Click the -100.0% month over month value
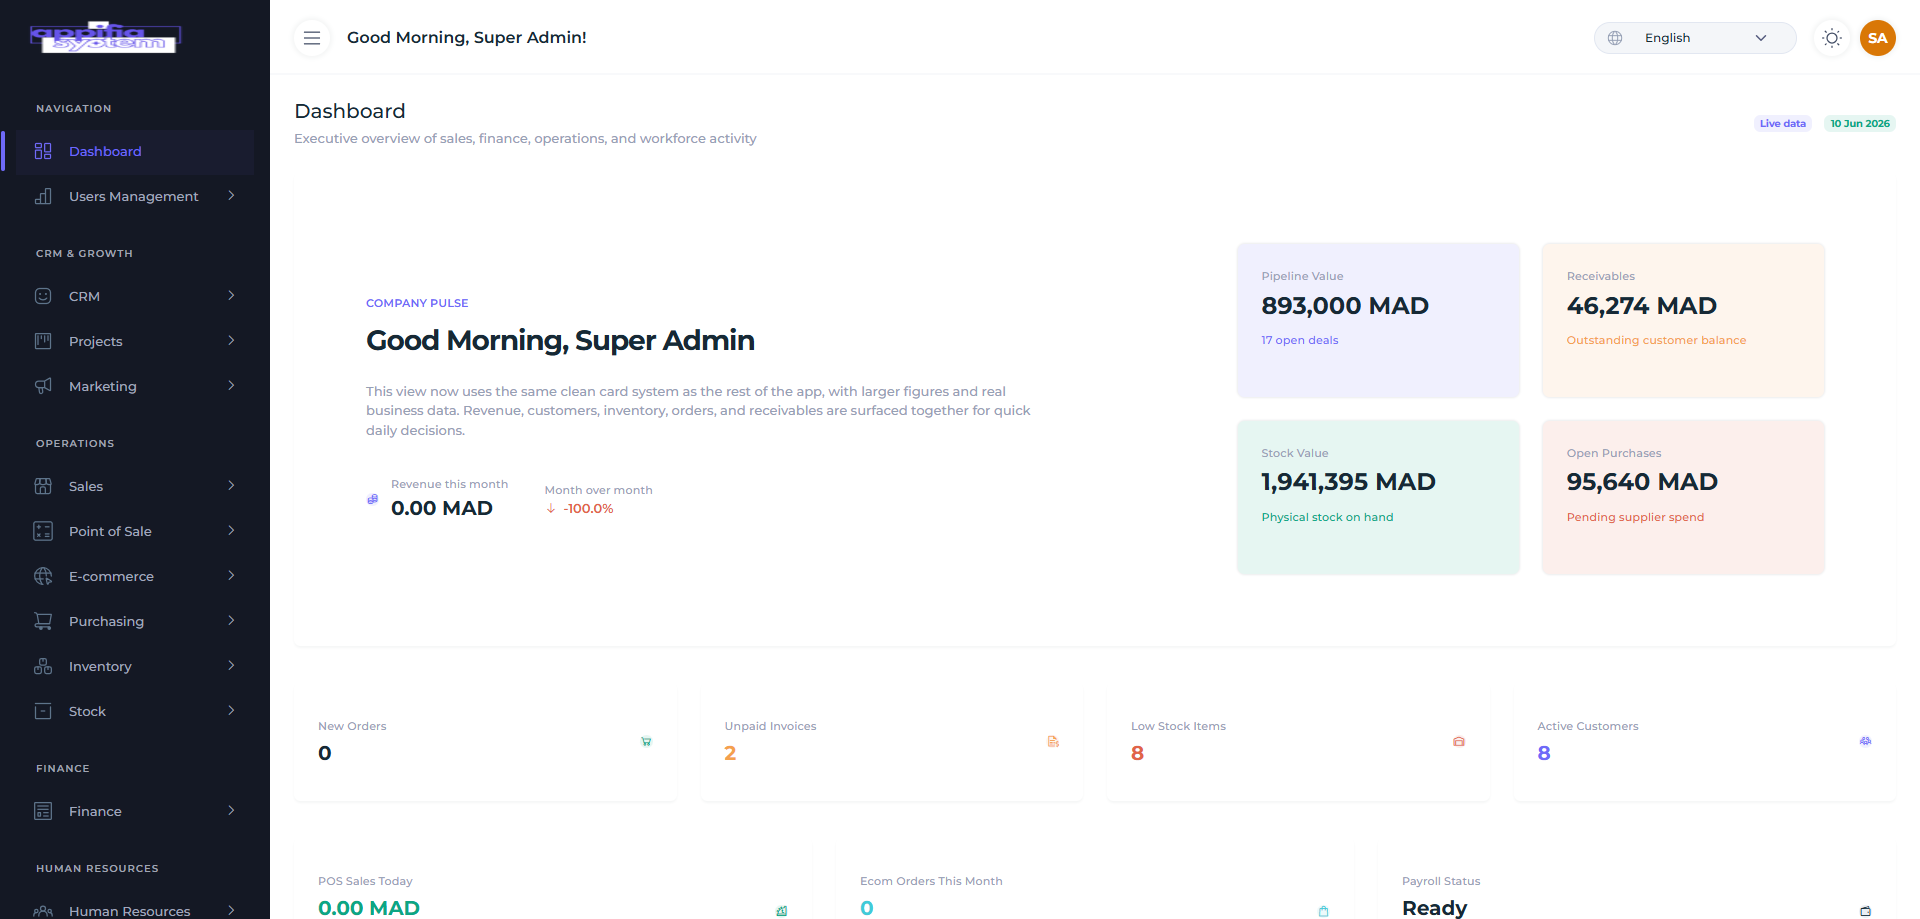 pyautogui.click(x=588, y=508)
